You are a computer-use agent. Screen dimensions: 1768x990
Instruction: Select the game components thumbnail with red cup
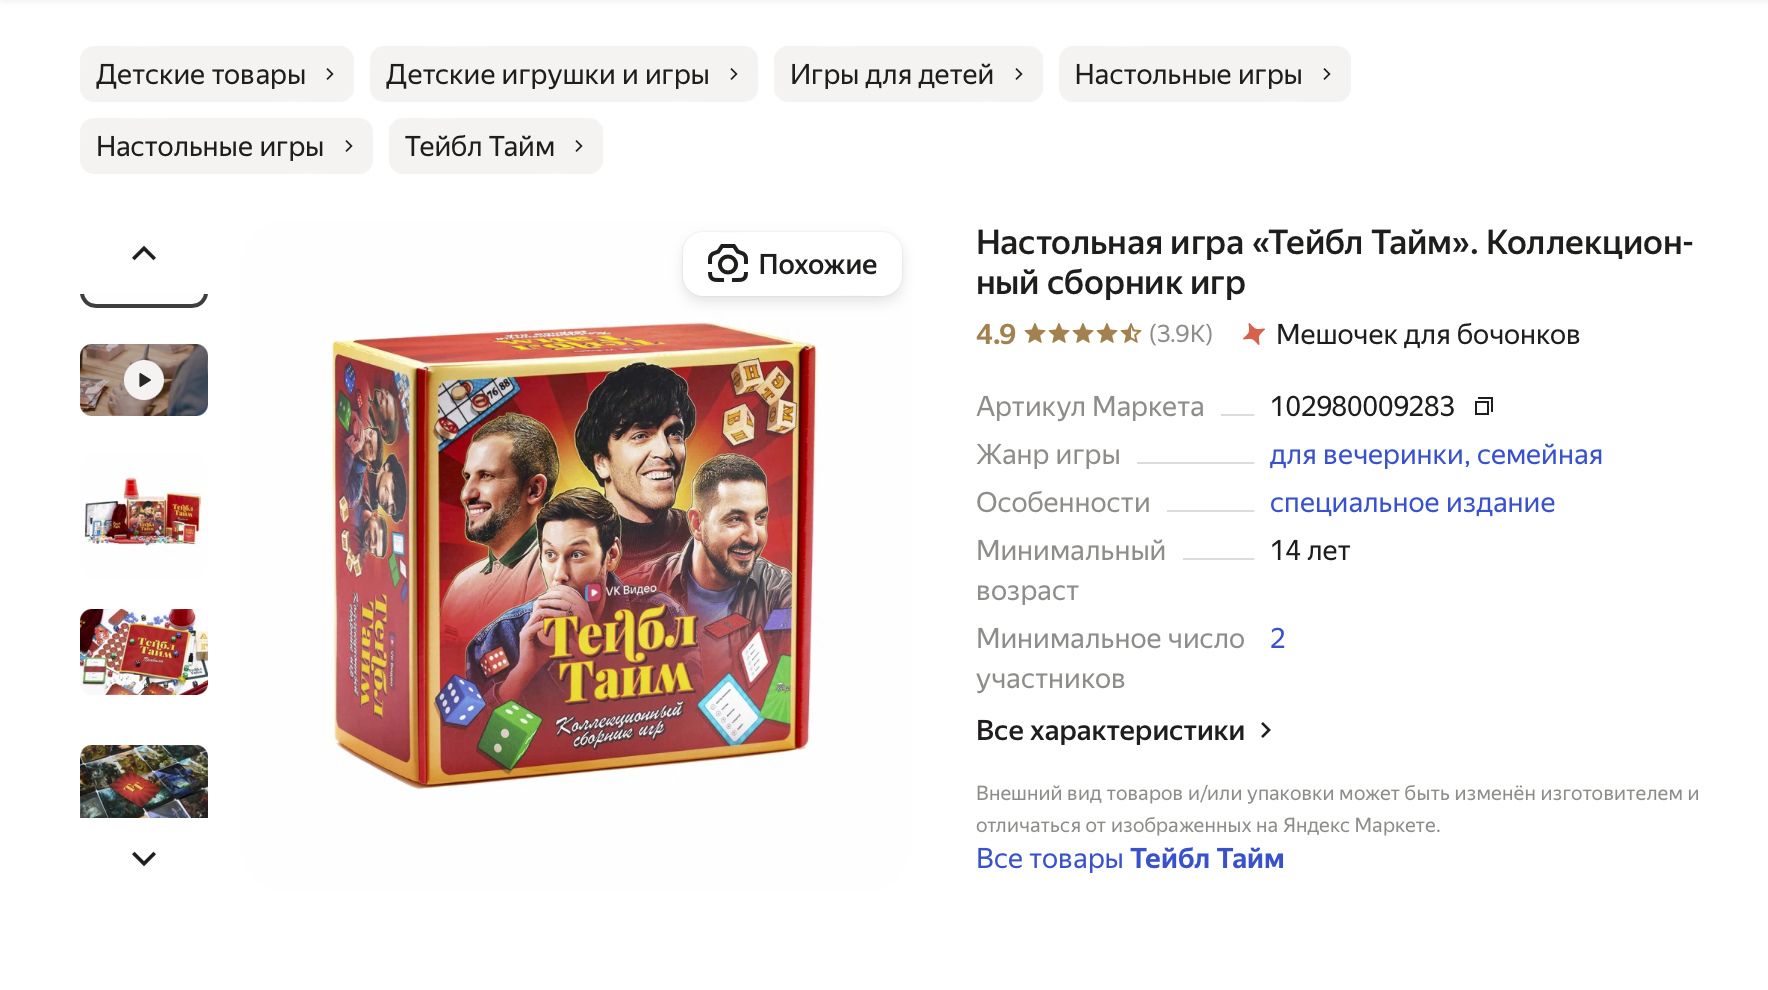(143, 515)
